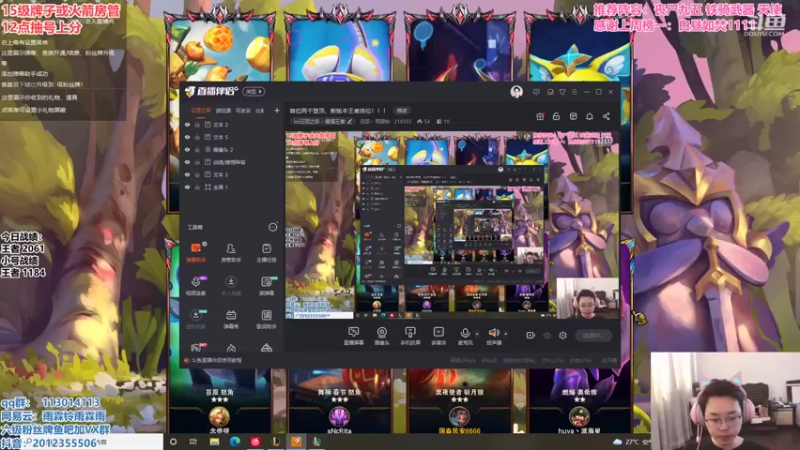The image size is (800, 450).
Task: Click the lock icon in stream header
Action: coord(556,116)
